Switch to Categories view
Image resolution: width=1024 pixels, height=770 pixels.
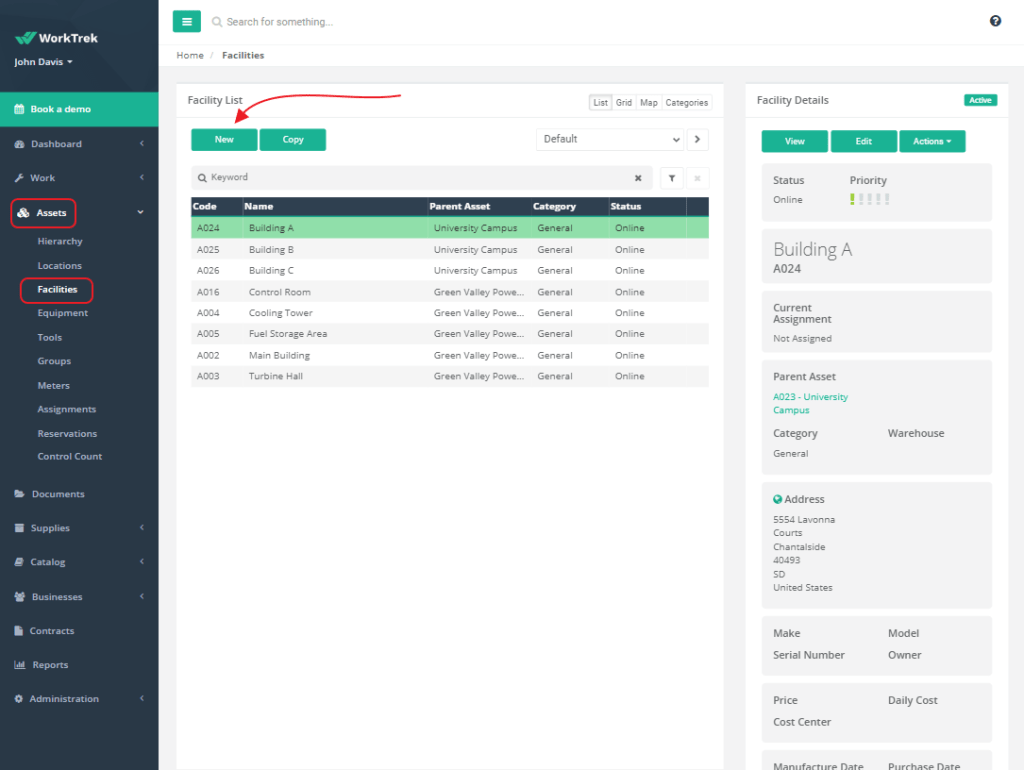(687, 103)
